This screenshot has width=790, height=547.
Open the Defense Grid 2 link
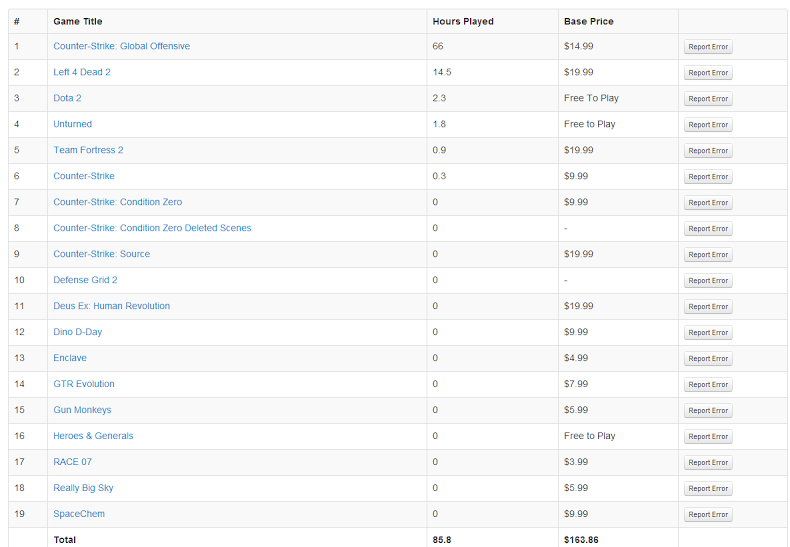click(x=85, y=280)
